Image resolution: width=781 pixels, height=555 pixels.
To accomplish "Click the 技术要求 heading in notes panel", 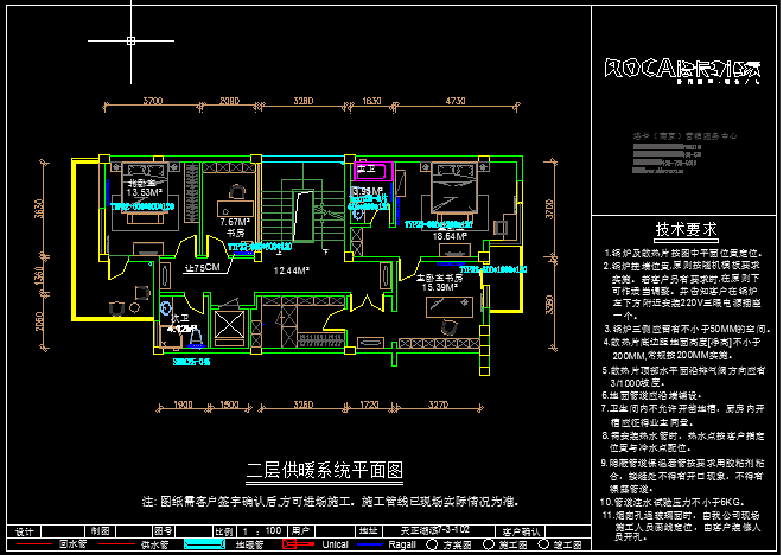I will 685,229.
